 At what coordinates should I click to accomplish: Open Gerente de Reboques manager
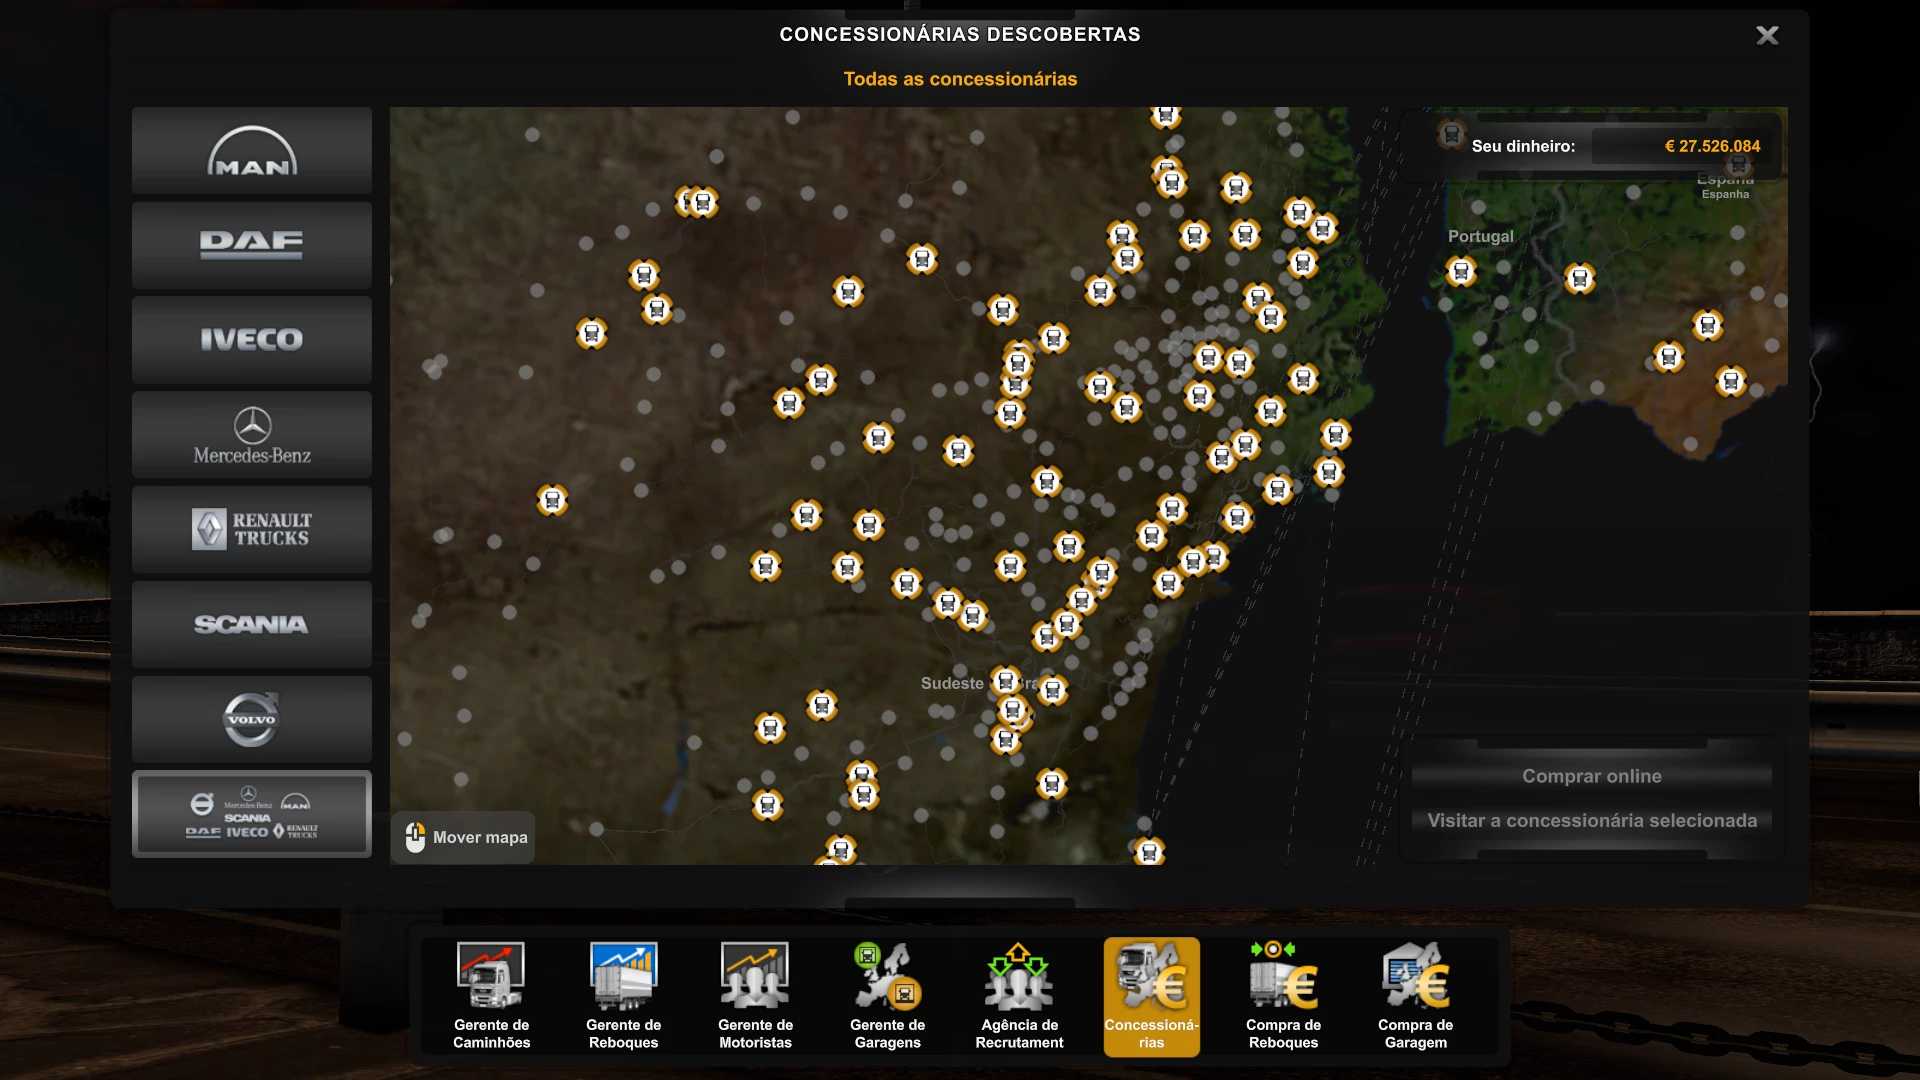click(x=623, y=996)
